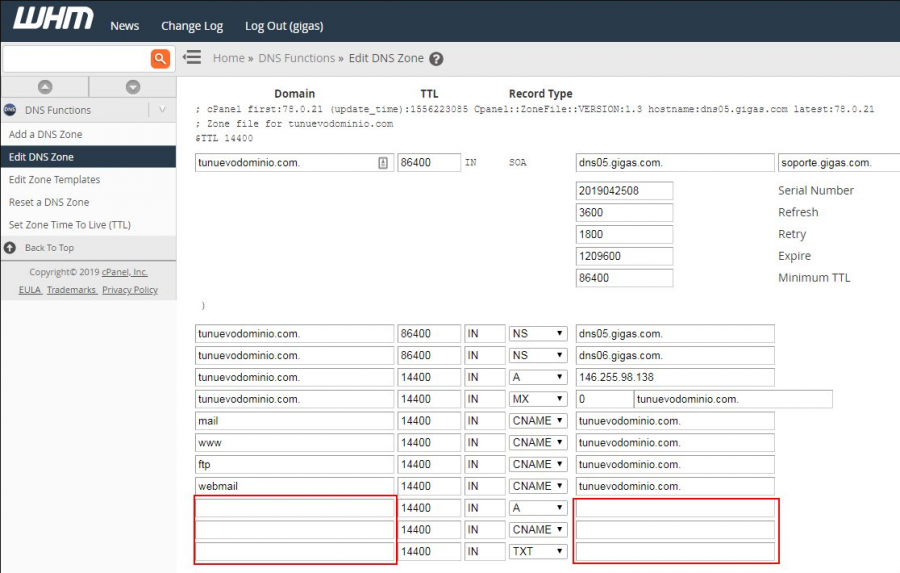900x573 pixels.
Task: Open the Privacy Policy link
Action: 130,290
